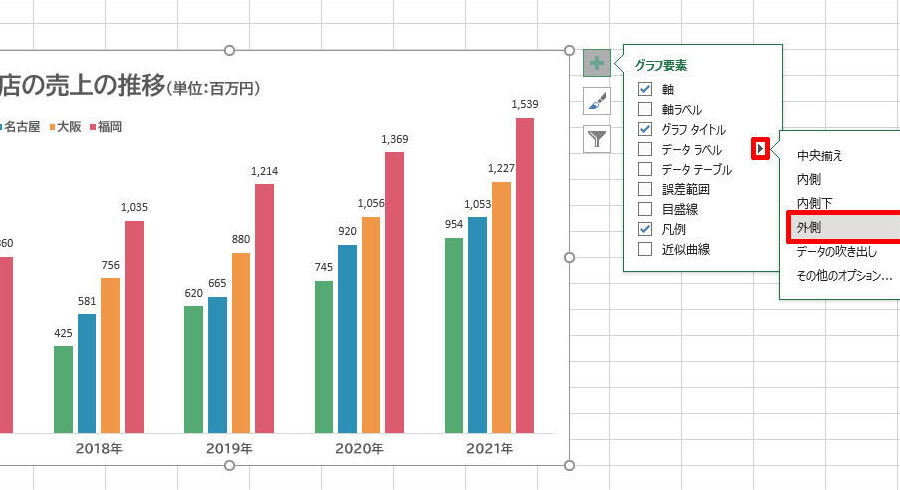900x490 pixels.
Task: Check the 近似曲線 trendline checkbox
Action: point(645,249)
